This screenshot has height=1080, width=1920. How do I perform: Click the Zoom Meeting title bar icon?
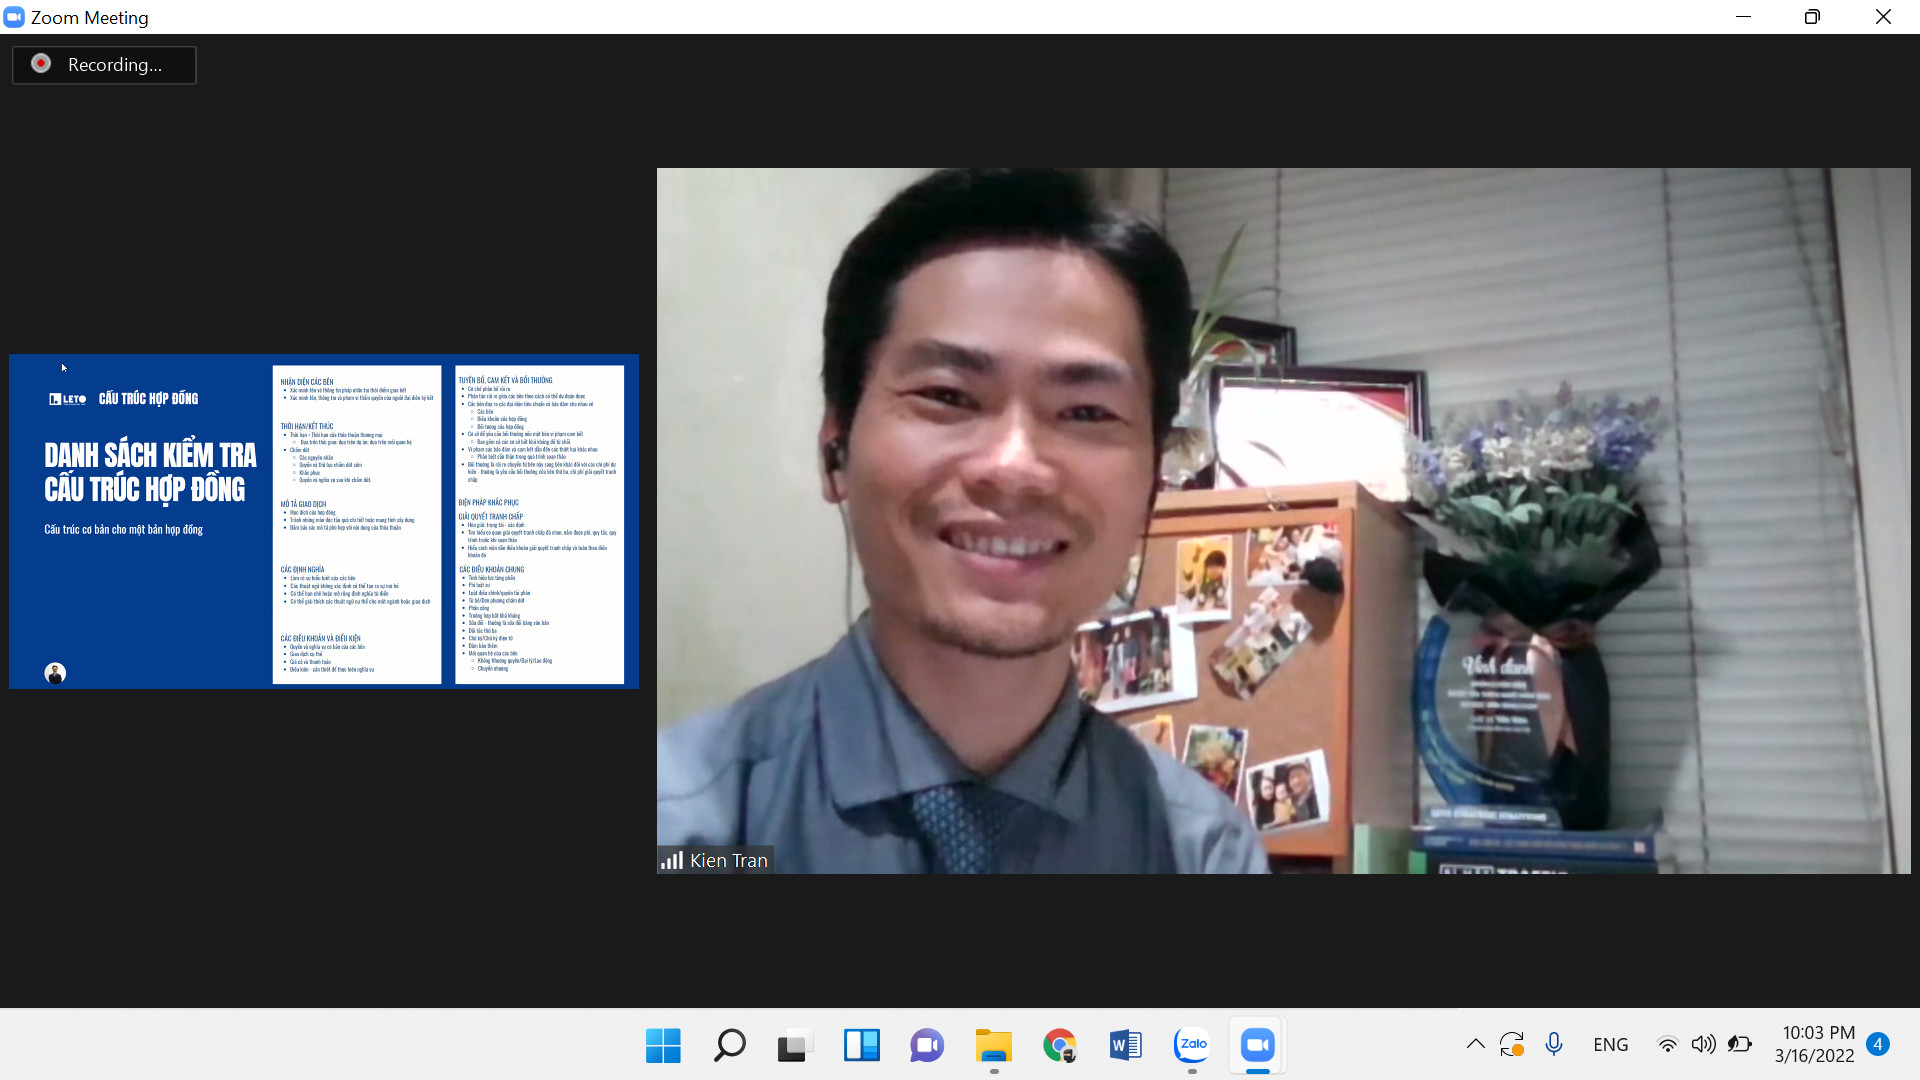[14, 17]
